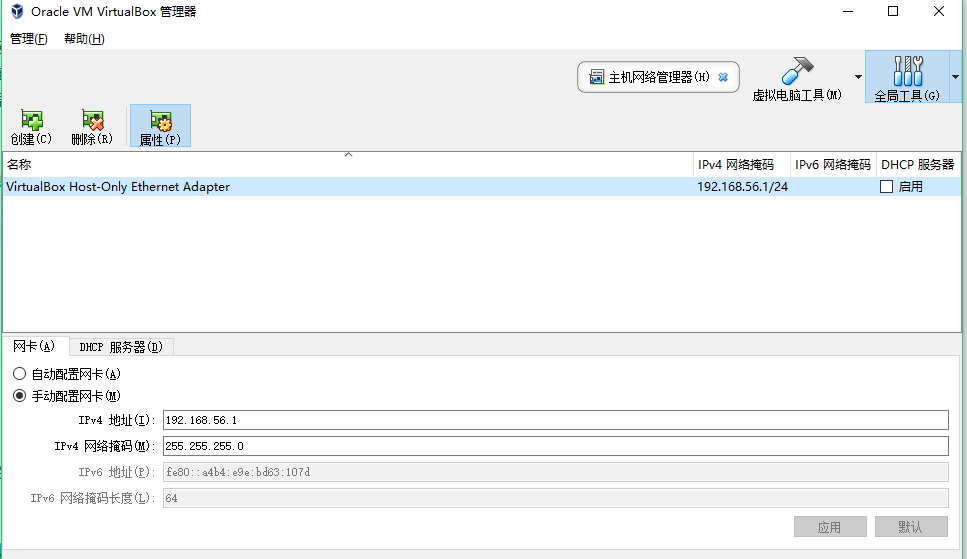The height and width of the screenshot is (559, 967).
Task: Sort by IPv4 网络掩码 column header
Action: point(741,165)
